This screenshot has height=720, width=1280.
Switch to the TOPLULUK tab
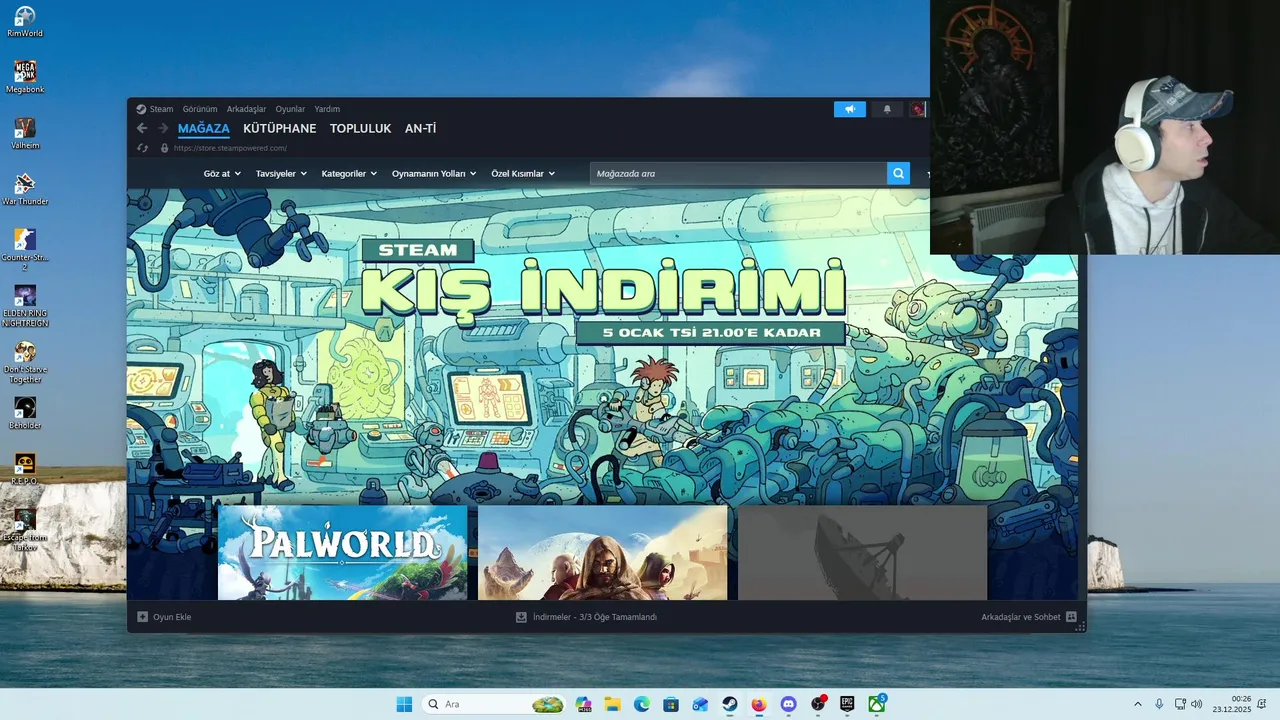click(360, 129)
